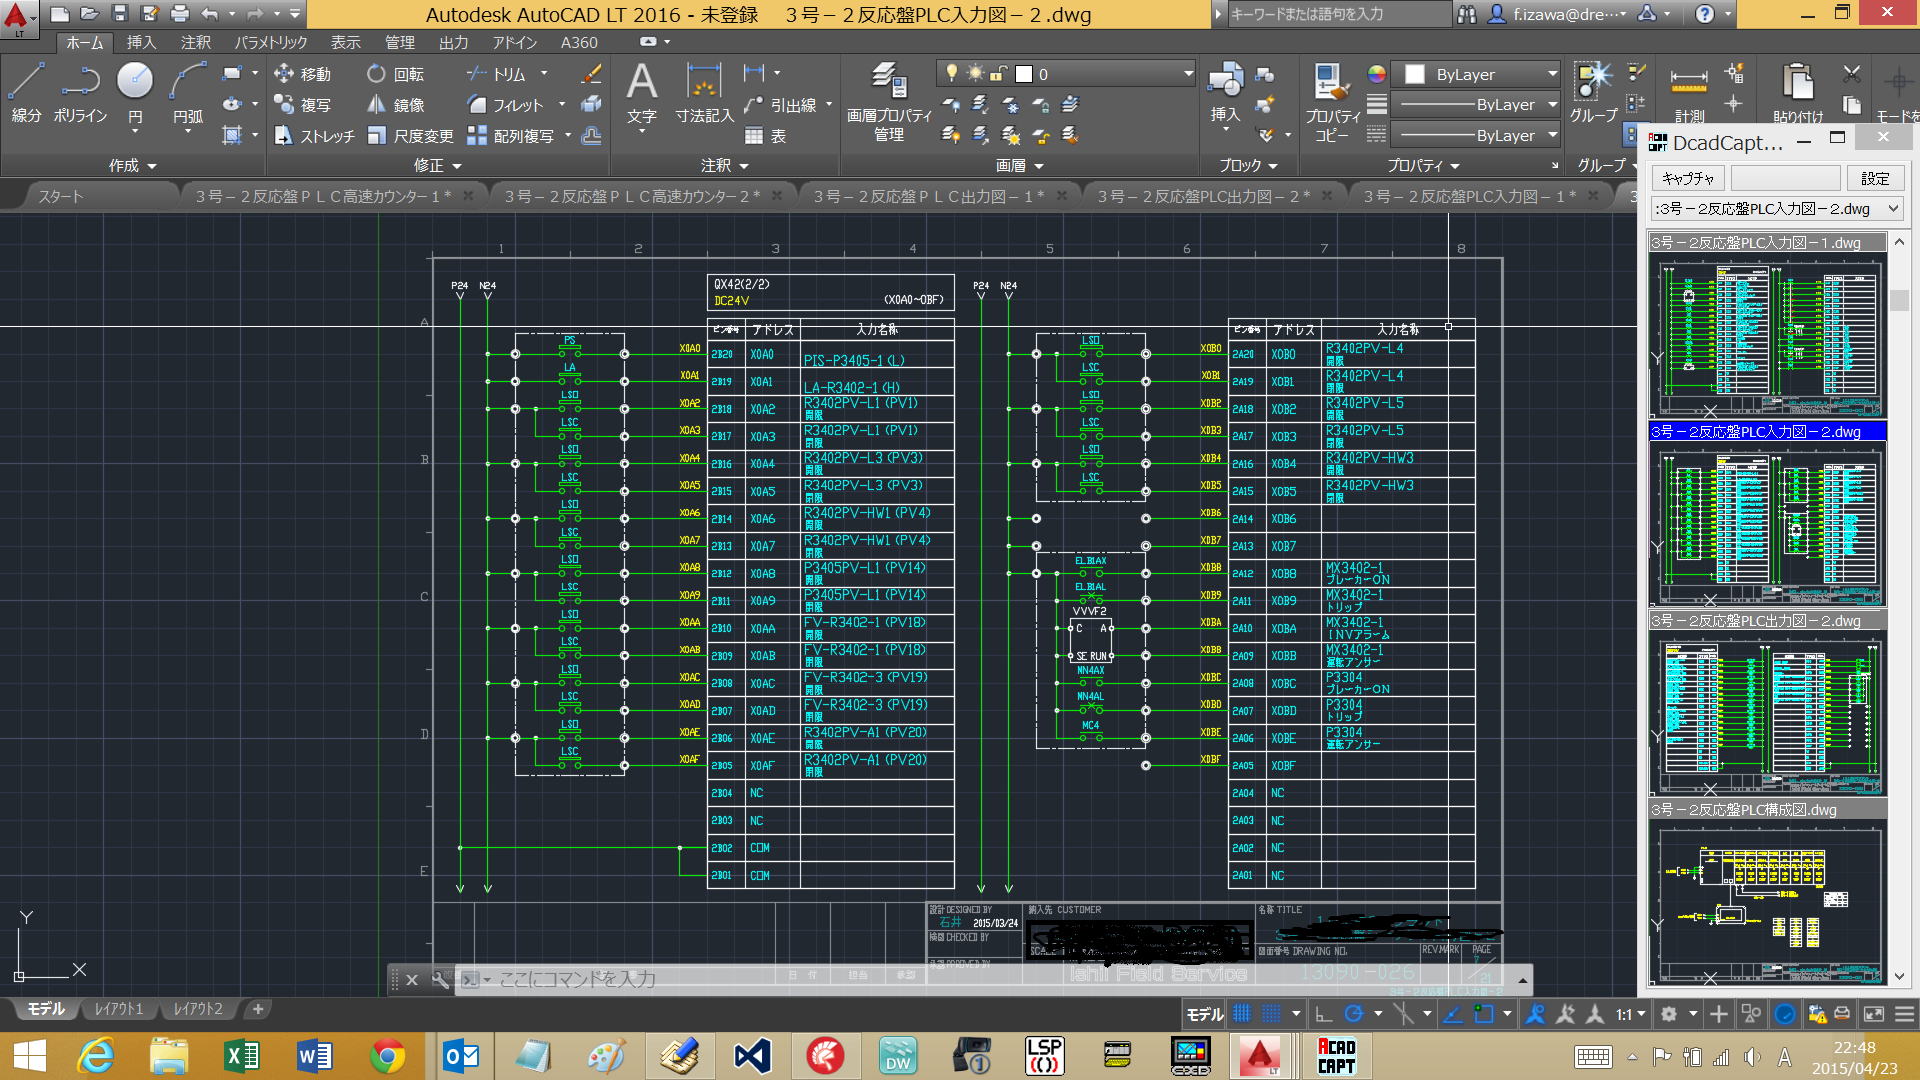Click the キャプチャ button
The height and width of the screenshot is (1080, 1920).
(x=1688, y=178)
